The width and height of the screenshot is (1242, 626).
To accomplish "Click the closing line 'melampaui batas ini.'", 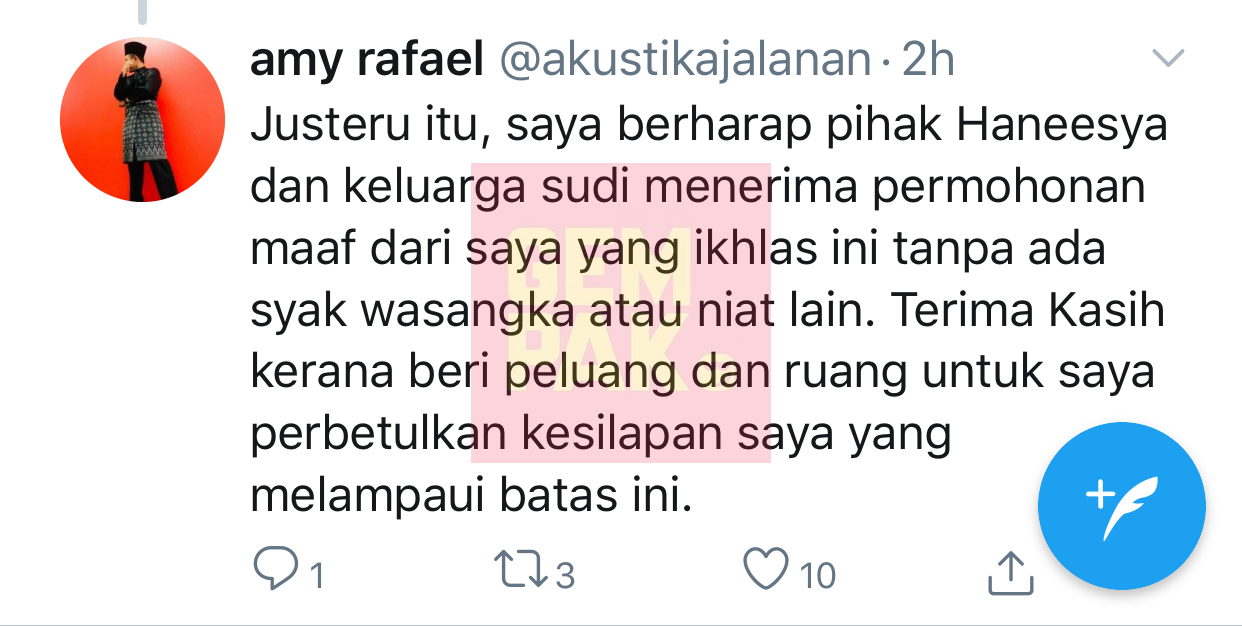I will pos(471,496).
